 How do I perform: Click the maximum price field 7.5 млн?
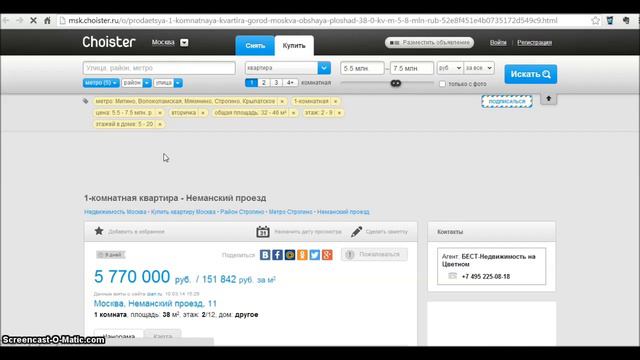[412, 68]
